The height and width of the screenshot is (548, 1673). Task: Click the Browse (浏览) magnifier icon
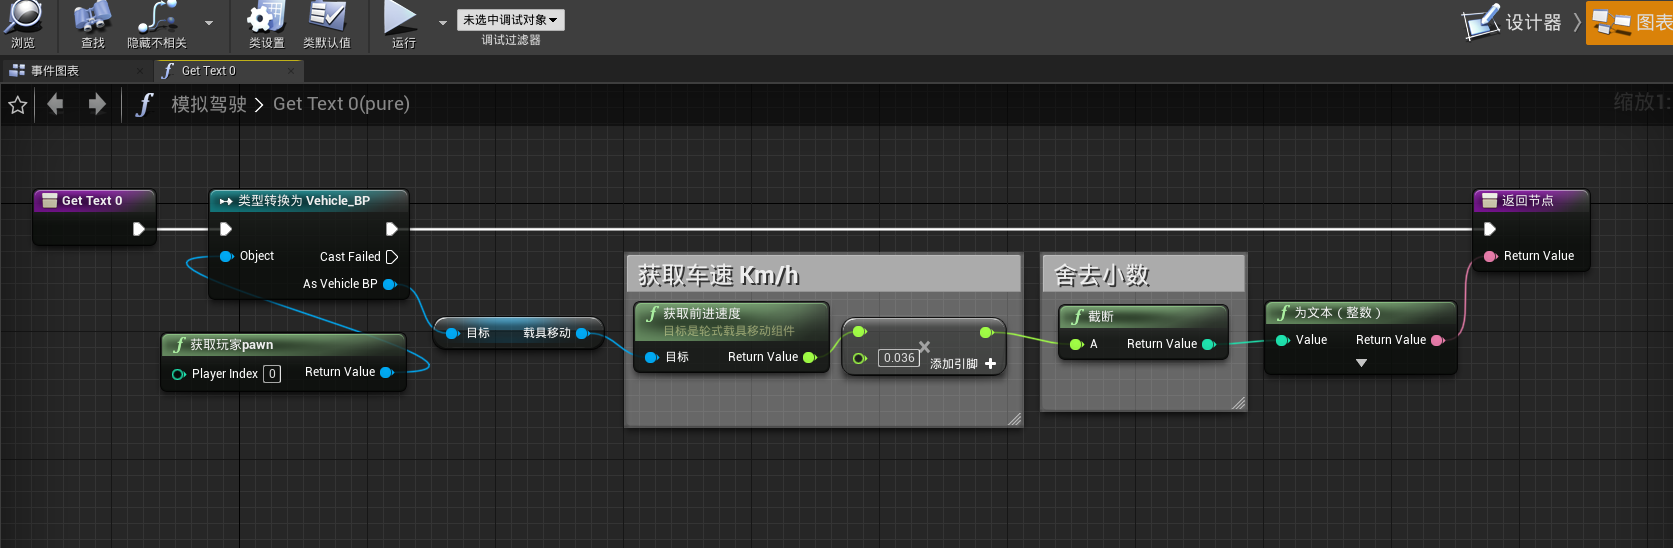[23, 16]
